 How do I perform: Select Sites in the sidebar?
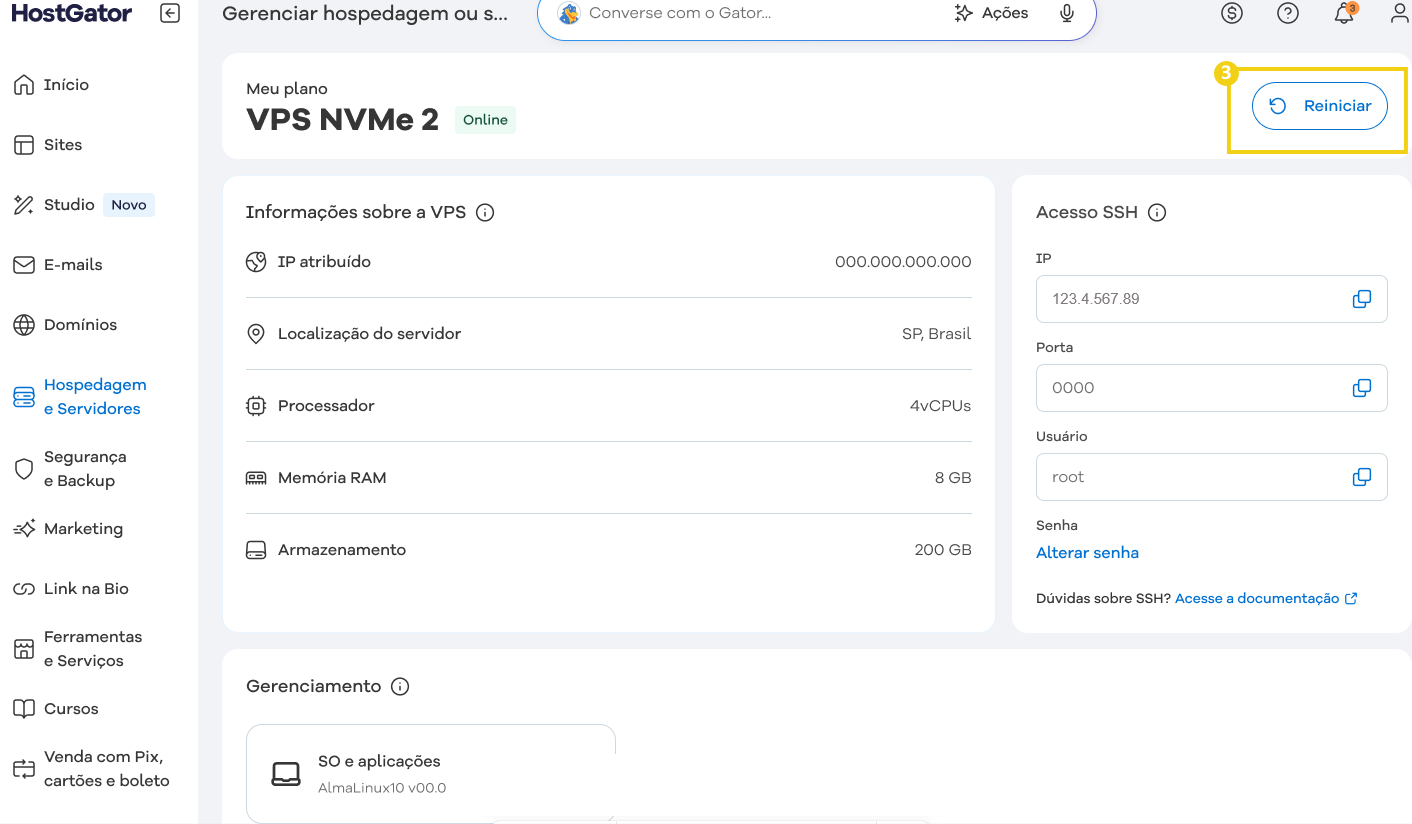pyautogui.click(x=62, y=144)
